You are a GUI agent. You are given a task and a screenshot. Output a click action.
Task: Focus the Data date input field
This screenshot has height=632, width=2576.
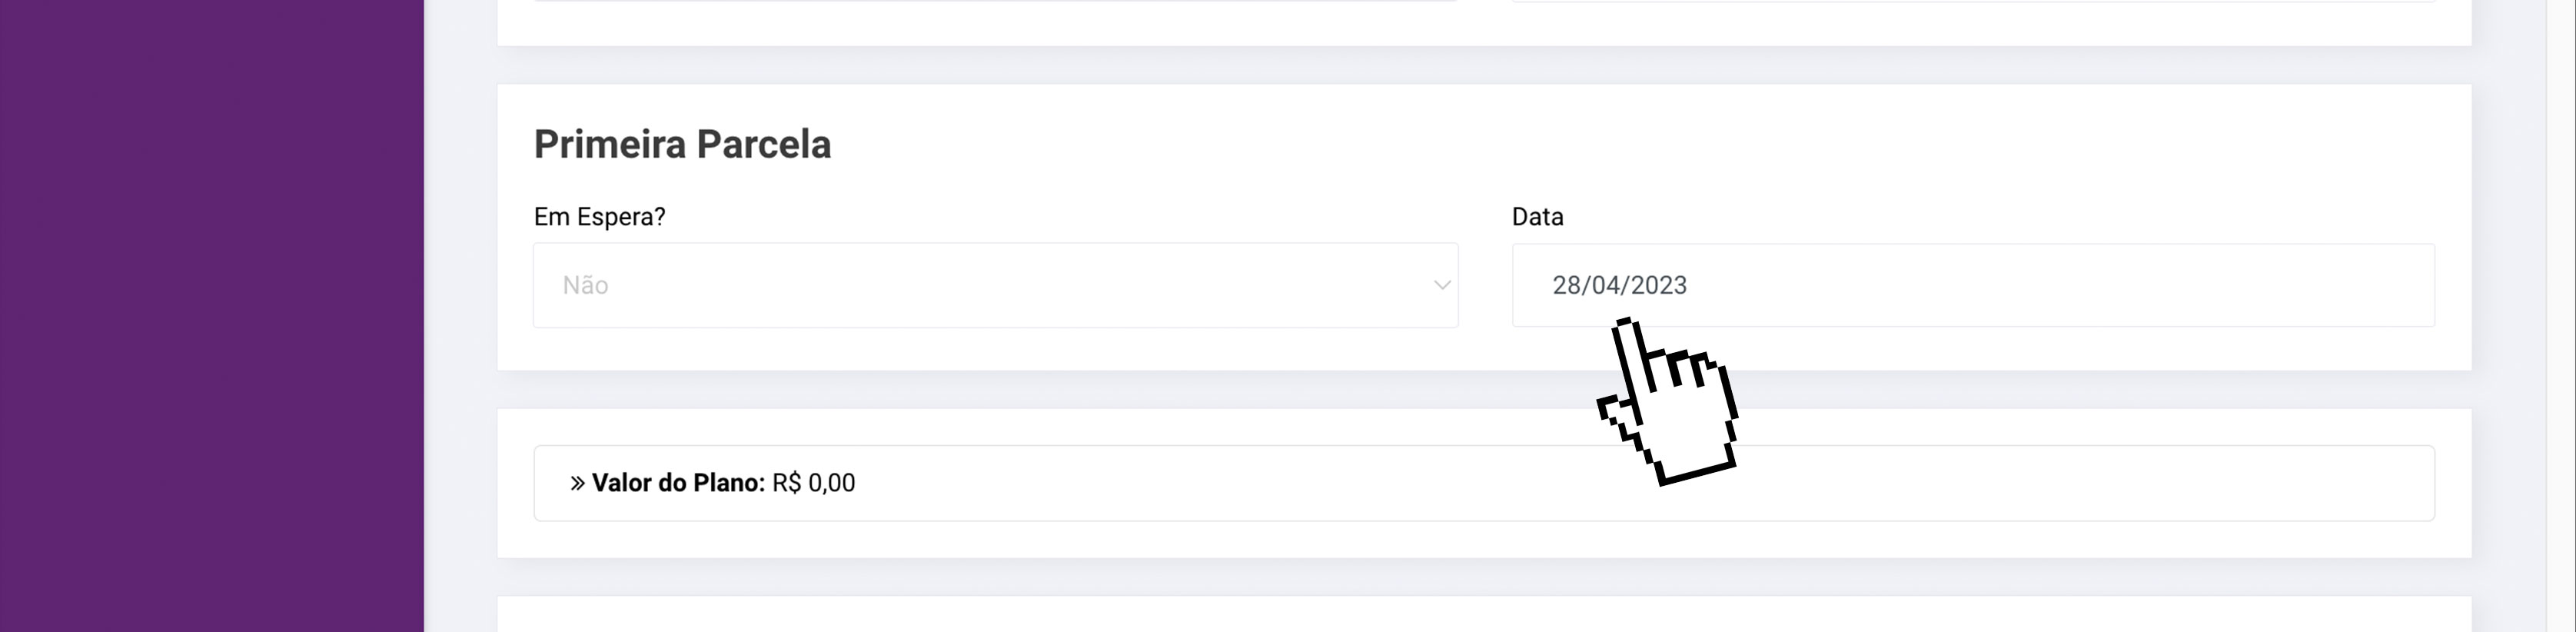[1972, 285]
